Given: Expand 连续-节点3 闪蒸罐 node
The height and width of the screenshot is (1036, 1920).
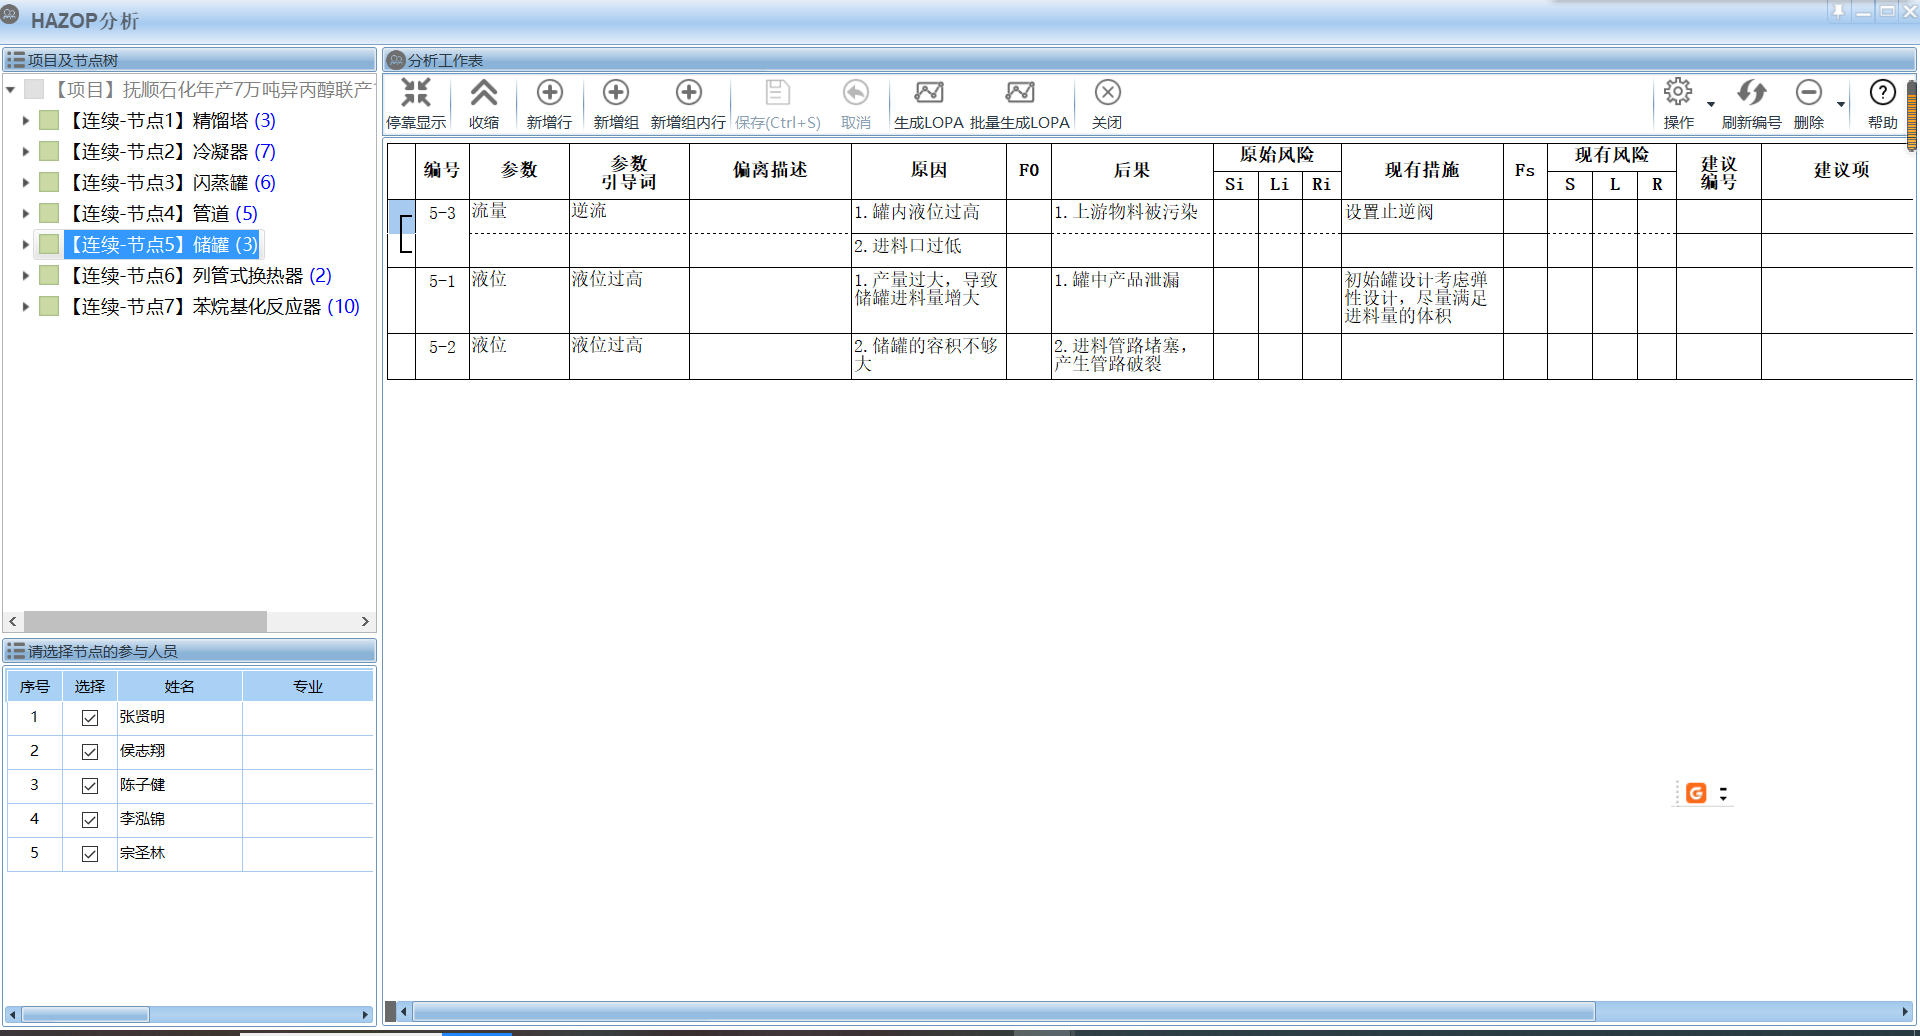Looking at the screenshot, I should [x=26, y=183].
